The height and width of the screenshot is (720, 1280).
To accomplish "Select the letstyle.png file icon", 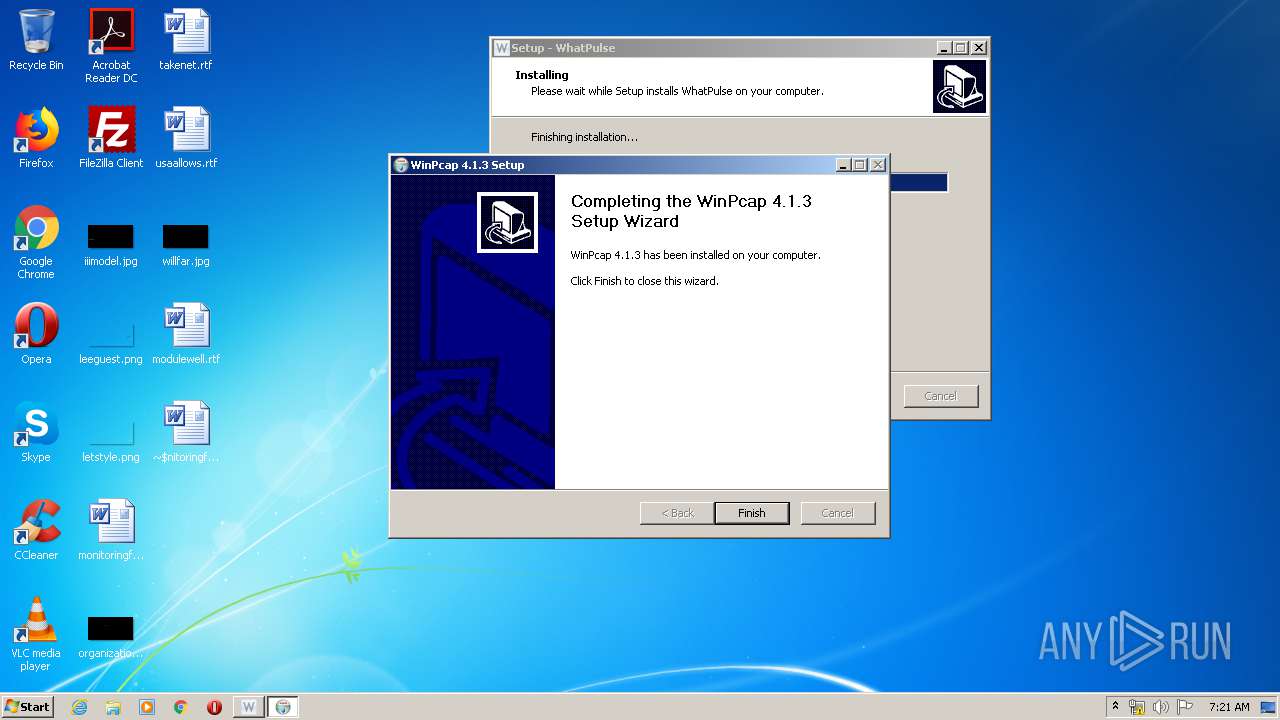I will [111, 440].
